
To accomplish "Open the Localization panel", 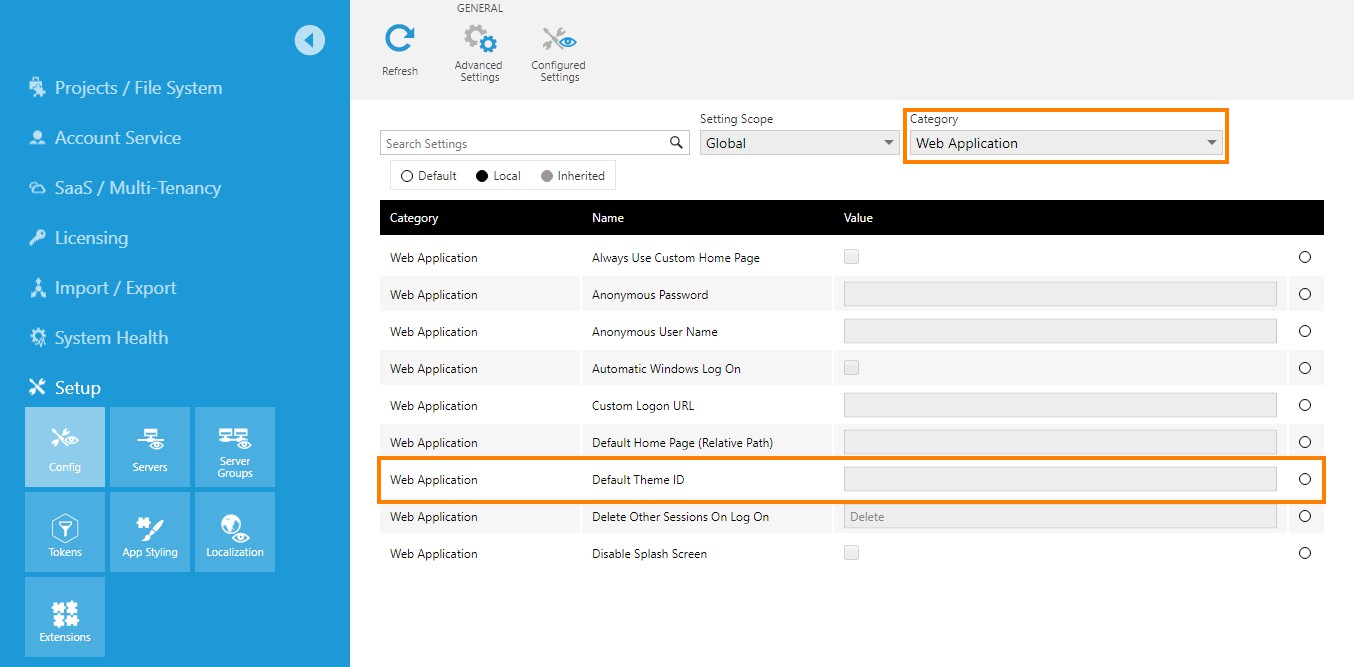I will pyautogui.click(x=234, y=531).
